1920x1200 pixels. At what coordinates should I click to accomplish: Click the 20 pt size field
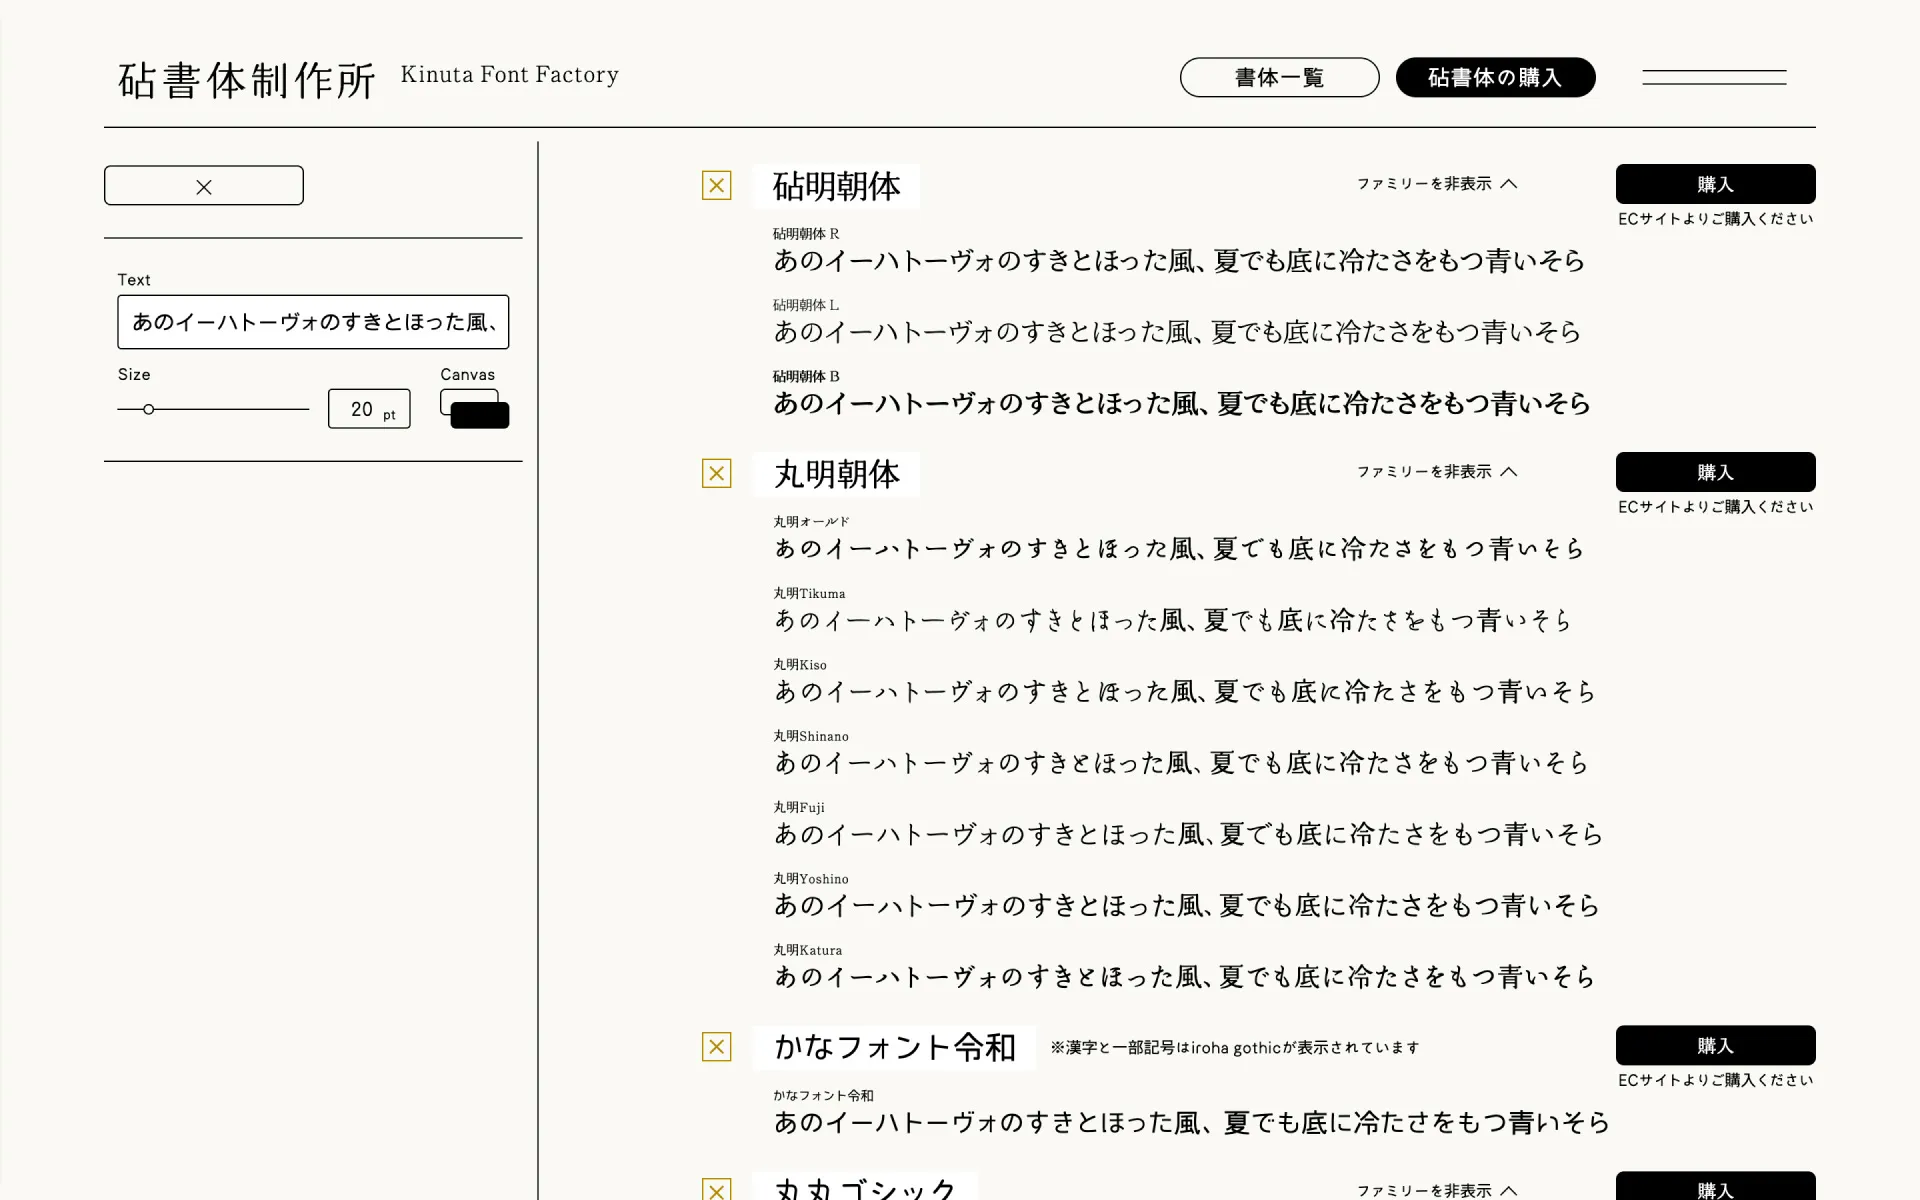[369, 409]
